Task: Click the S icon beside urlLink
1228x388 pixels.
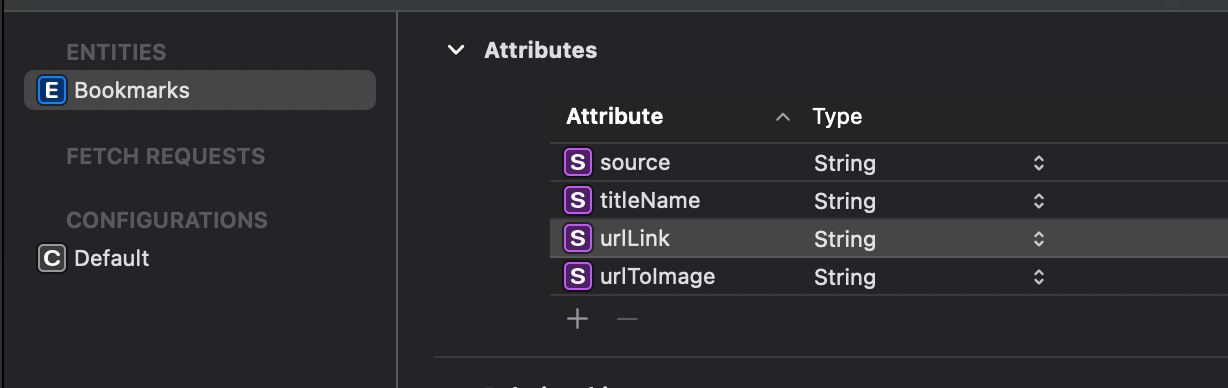Action: coord(578,239)
